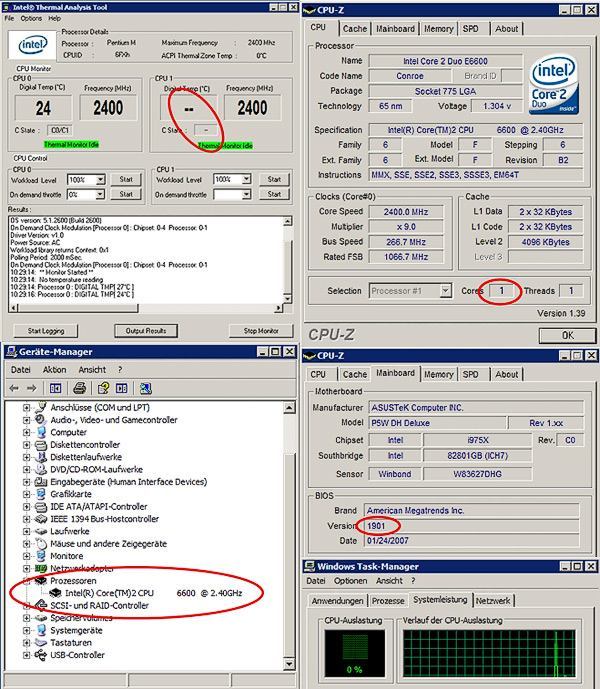
Task: Open the Cache tab in upper CPU-Z window
Action: (355, 29)
